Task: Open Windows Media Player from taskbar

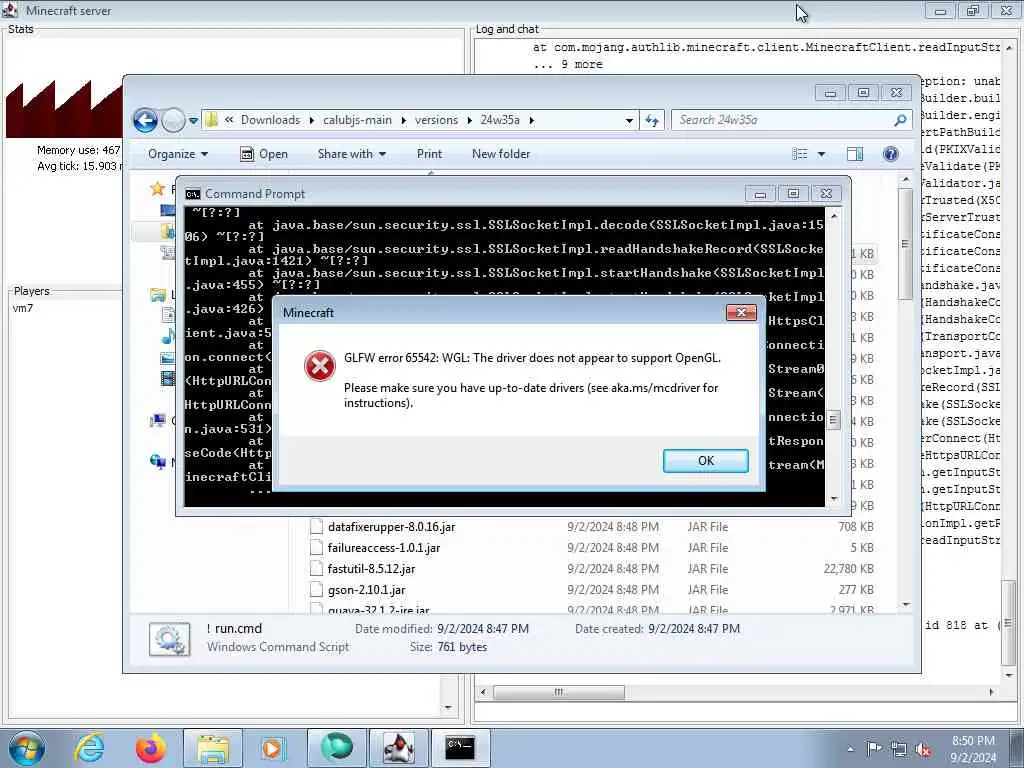Action: pos(273,748)
